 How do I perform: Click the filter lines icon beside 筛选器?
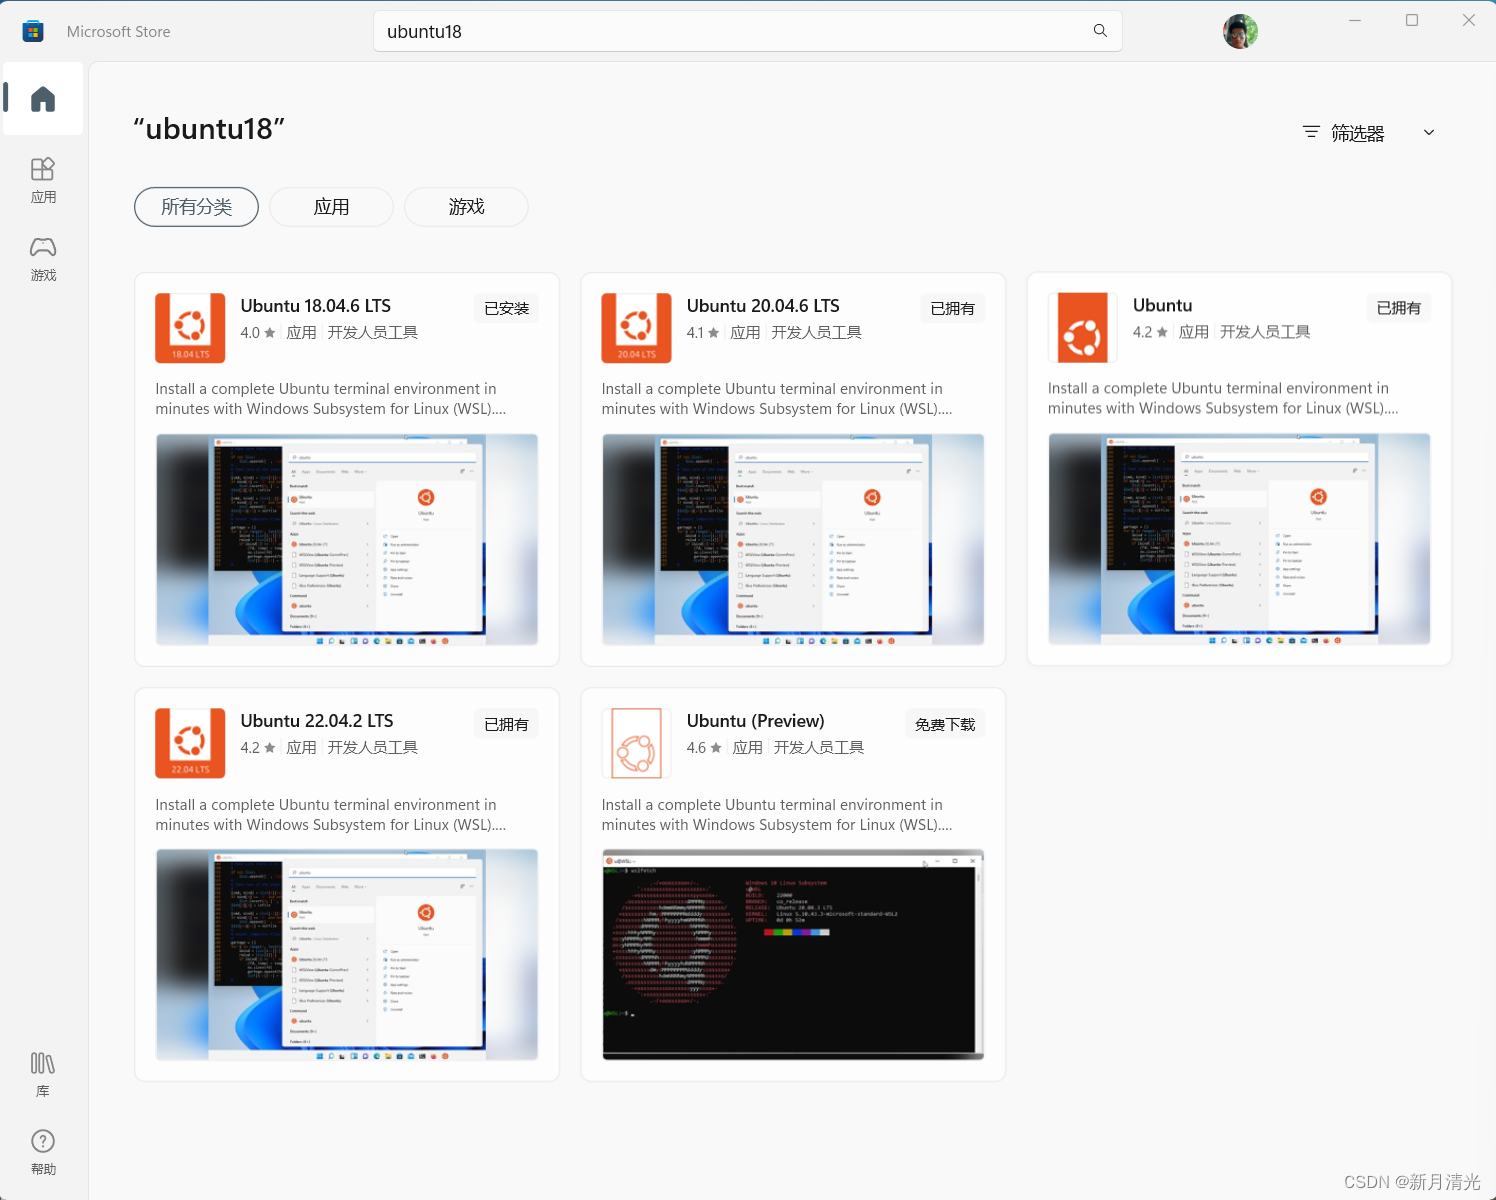tap(1311, 132)
